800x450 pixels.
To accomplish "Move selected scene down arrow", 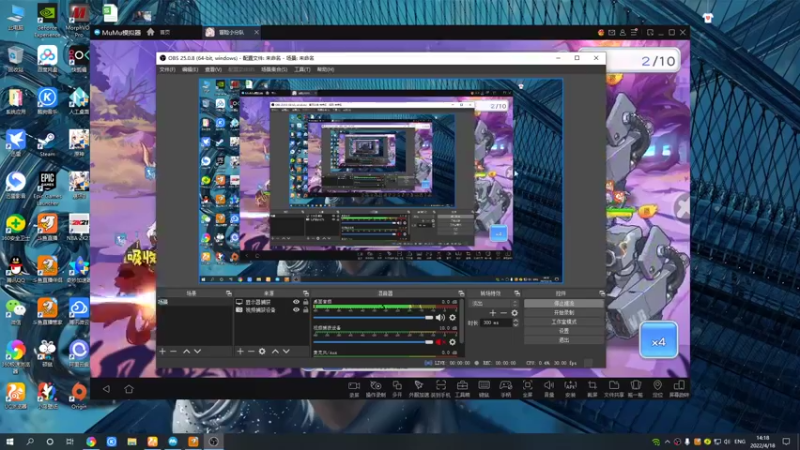I will coord(197,352).
